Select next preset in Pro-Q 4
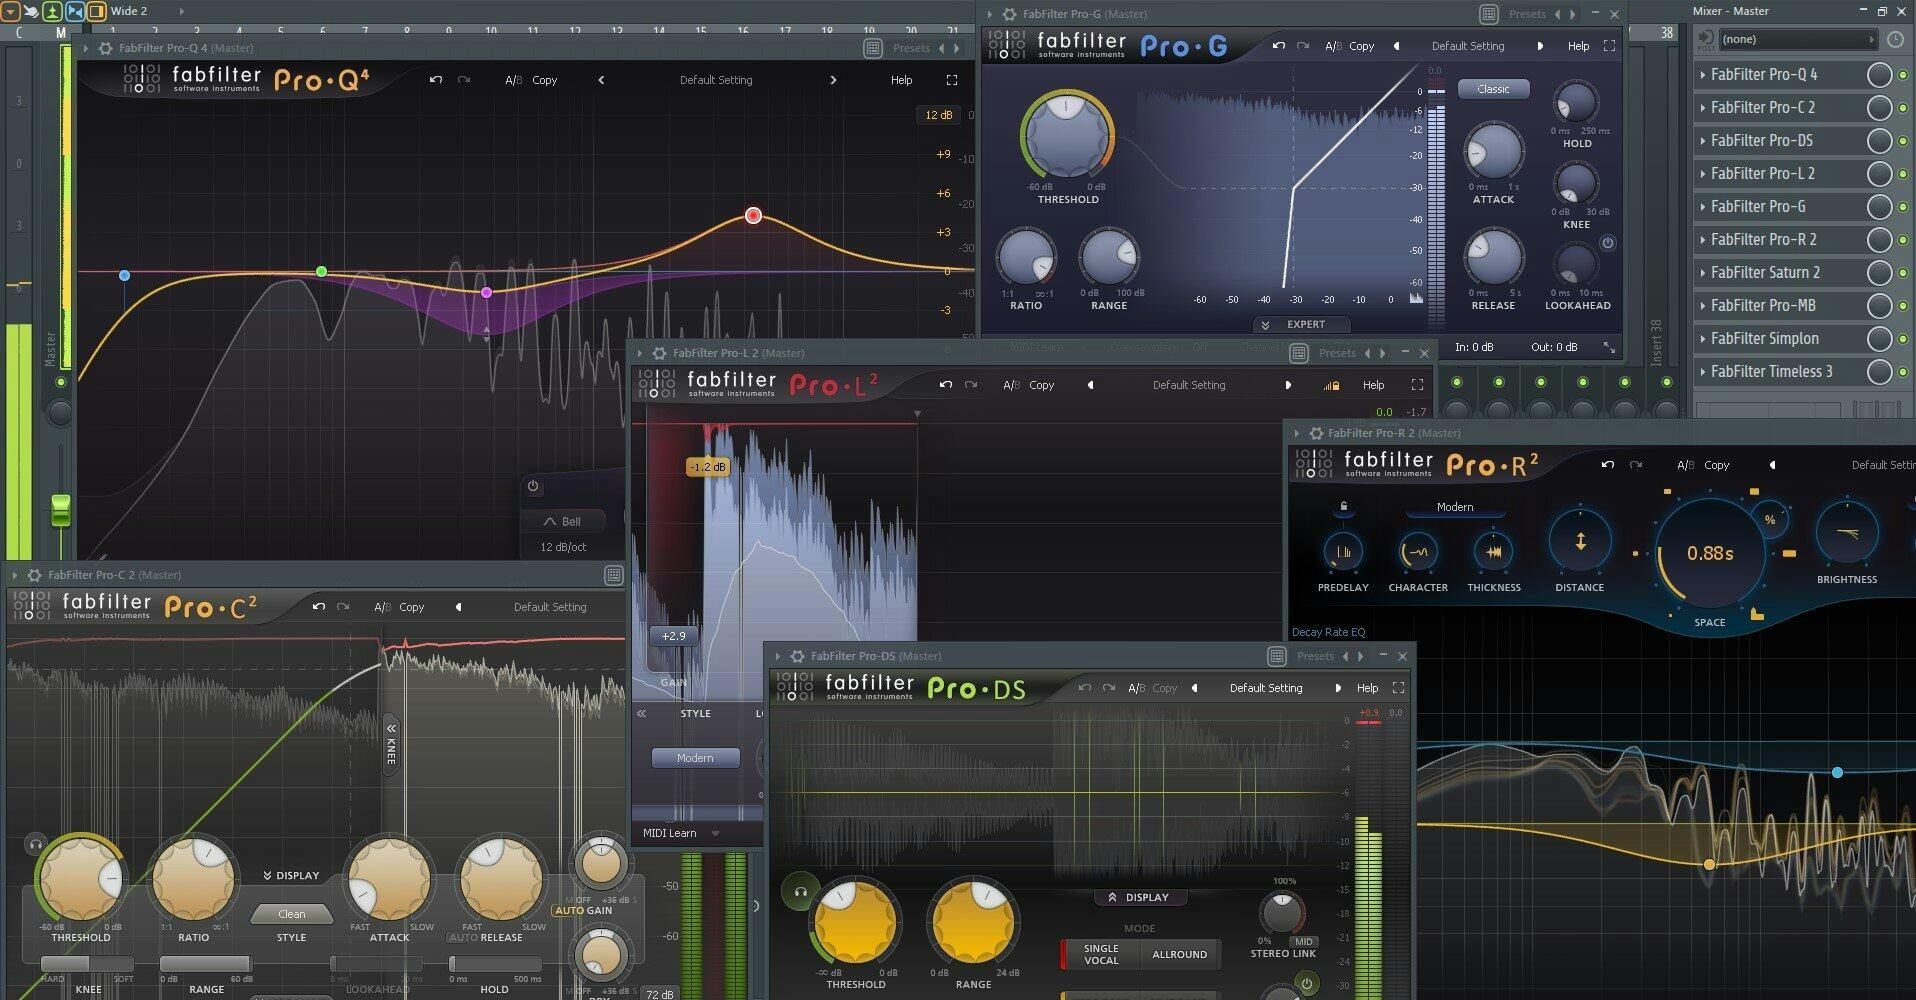This screenshot has height=1000, width=1916. coord(833,80)
